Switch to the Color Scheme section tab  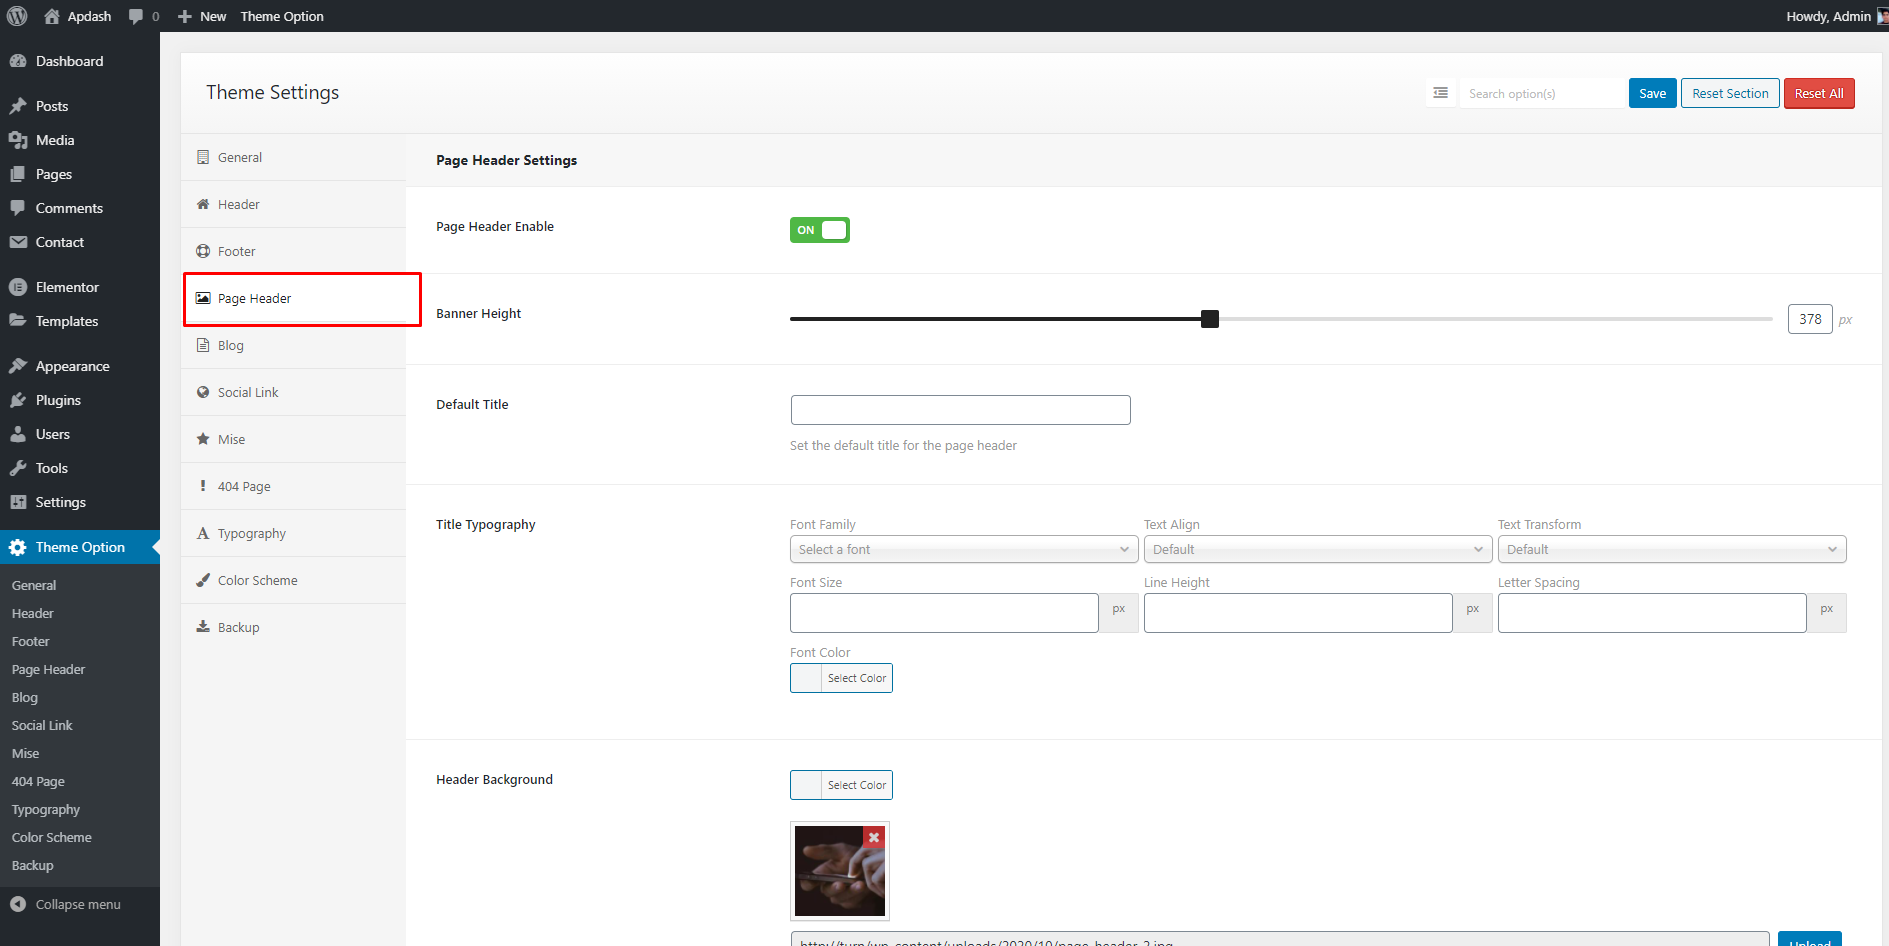tap(257, 580)
